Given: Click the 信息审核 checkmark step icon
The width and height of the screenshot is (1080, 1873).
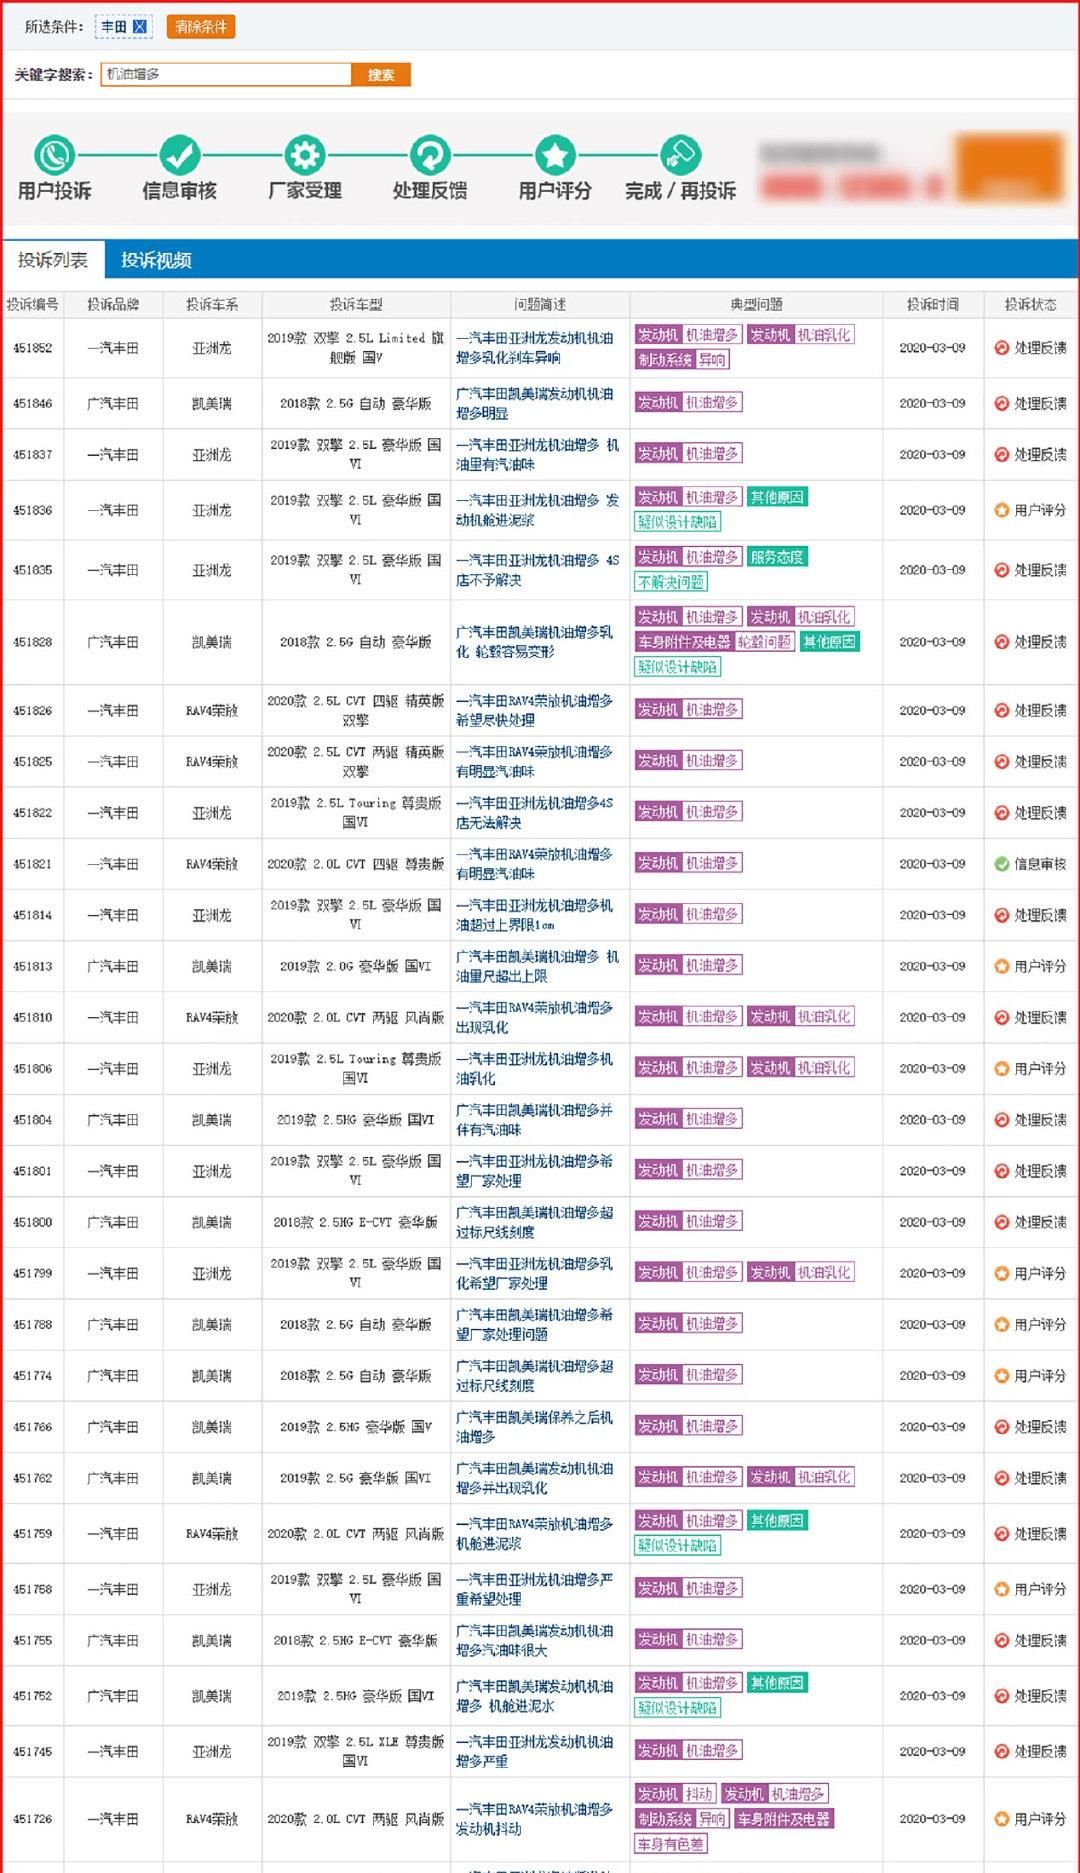Looking at the screenshot, I should [180, 154].
